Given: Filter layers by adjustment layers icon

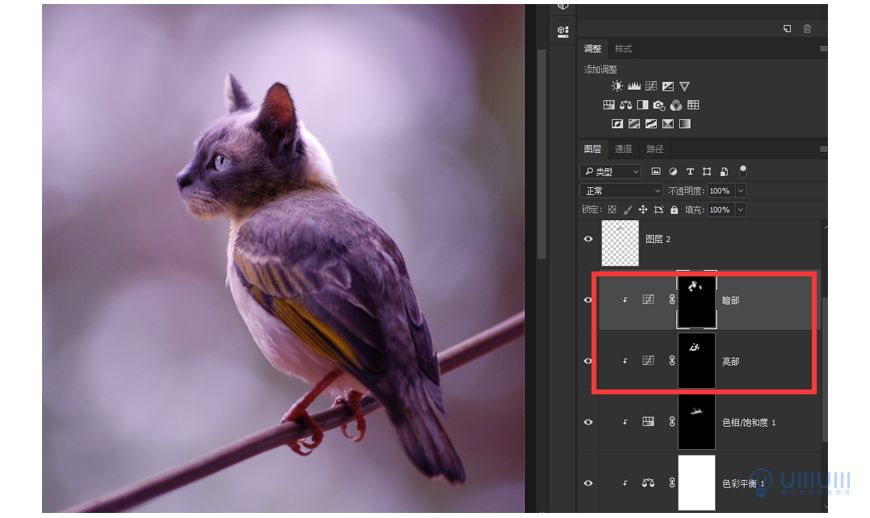Looking at the screenshot, I should pos(673,171).
